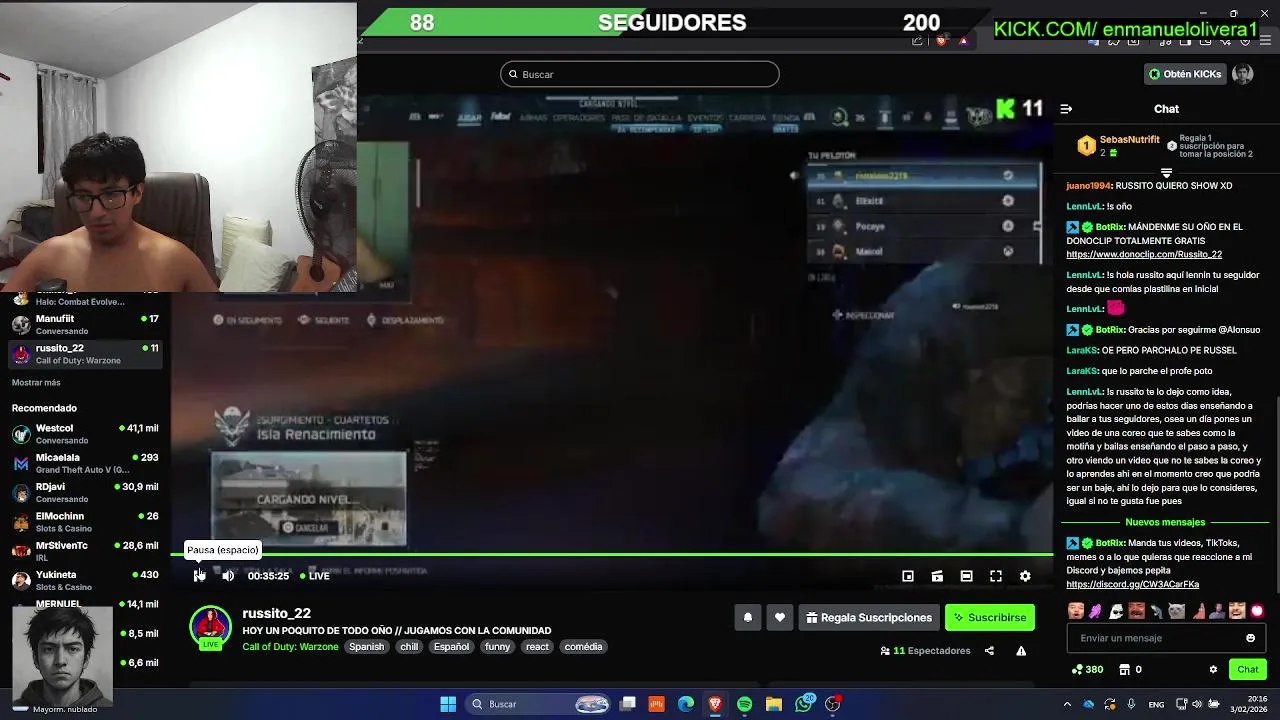Open Micaelala recommended channel
The width and height of the screenshot is (1280, 720).
pos(85,463)
